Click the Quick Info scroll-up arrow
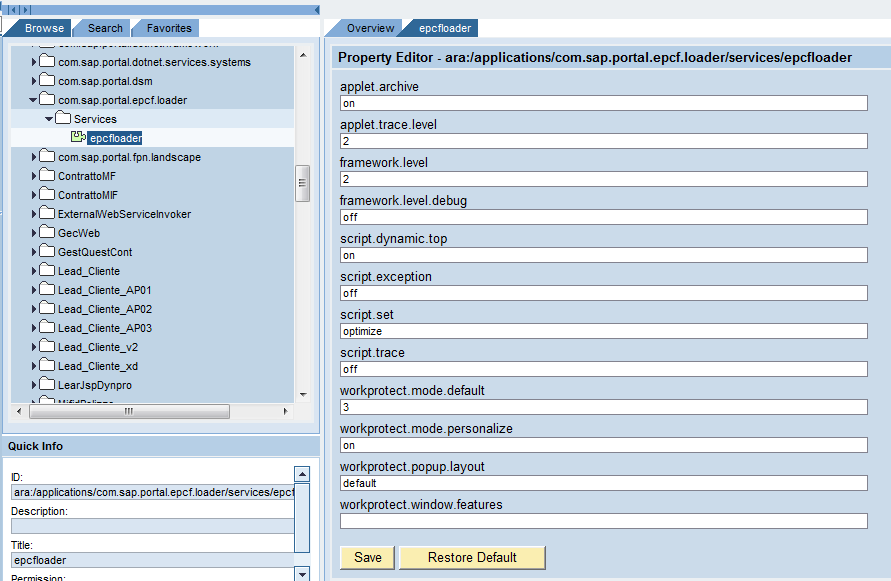This screenshot has height=581, width=891. 302,474
